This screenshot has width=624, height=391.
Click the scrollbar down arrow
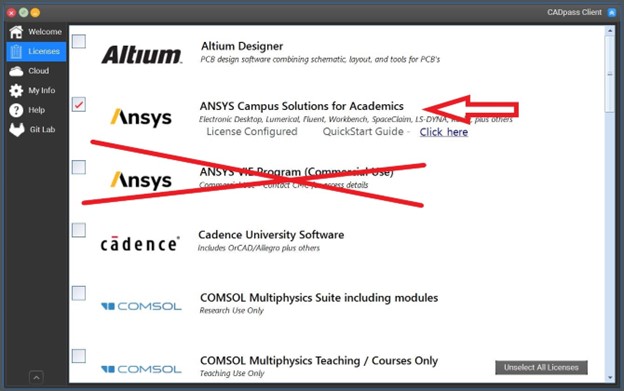pos(610,377)
